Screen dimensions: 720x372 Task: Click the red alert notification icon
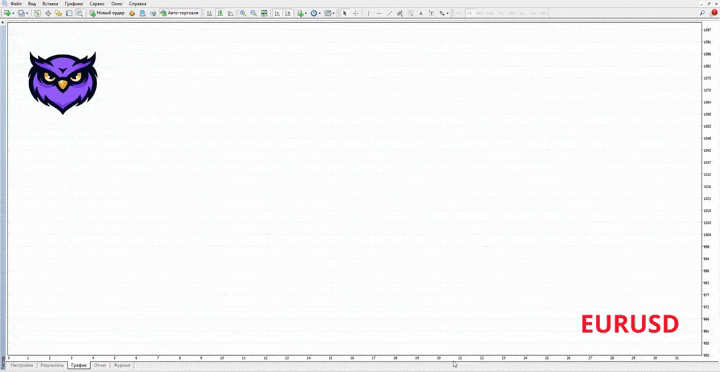[x=714, y=13]
